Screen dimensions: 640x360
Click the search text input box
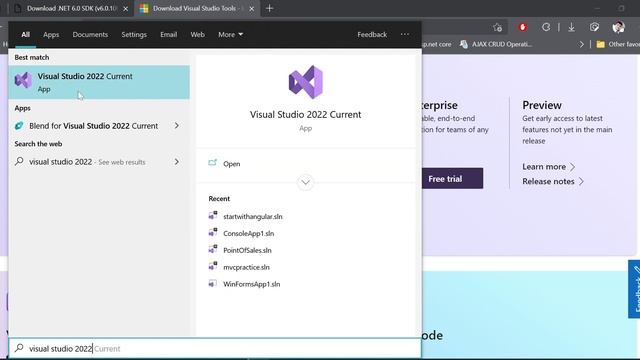[x=215, y=348]
